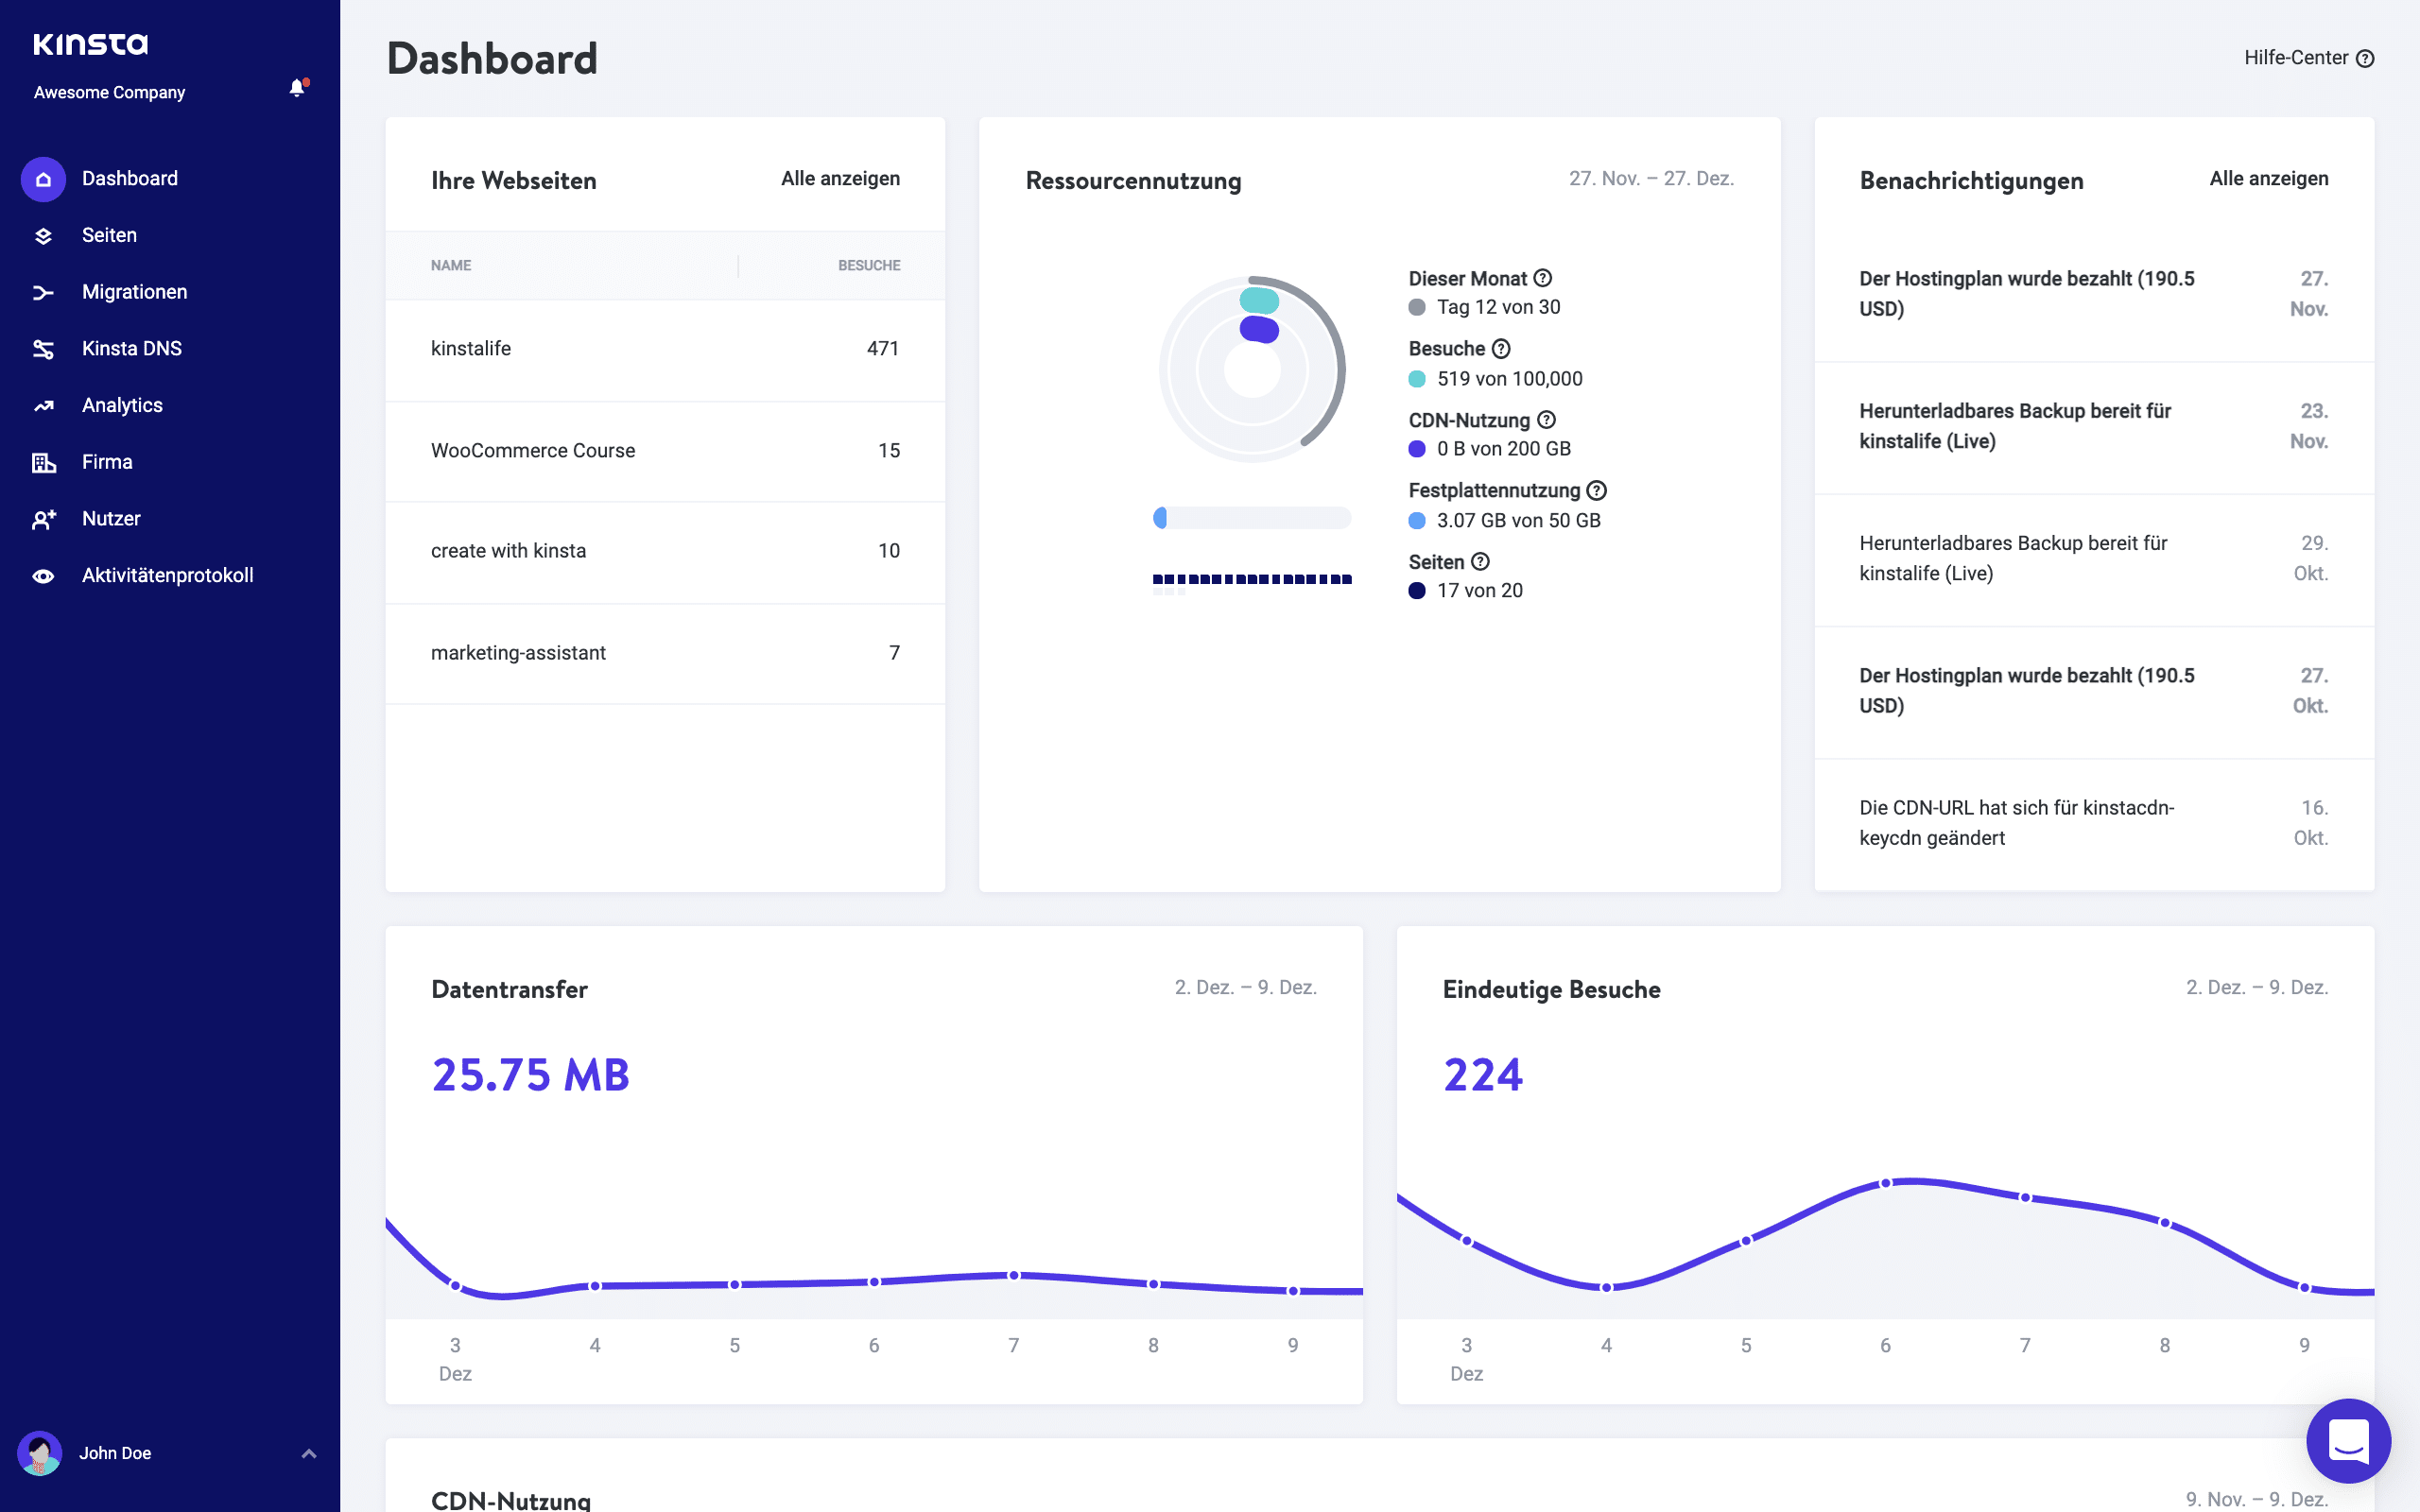Select the kinstalife site row
The width and height of the screenshot is (2420, 1512).
pyautogui.click(x=471, y=348)
